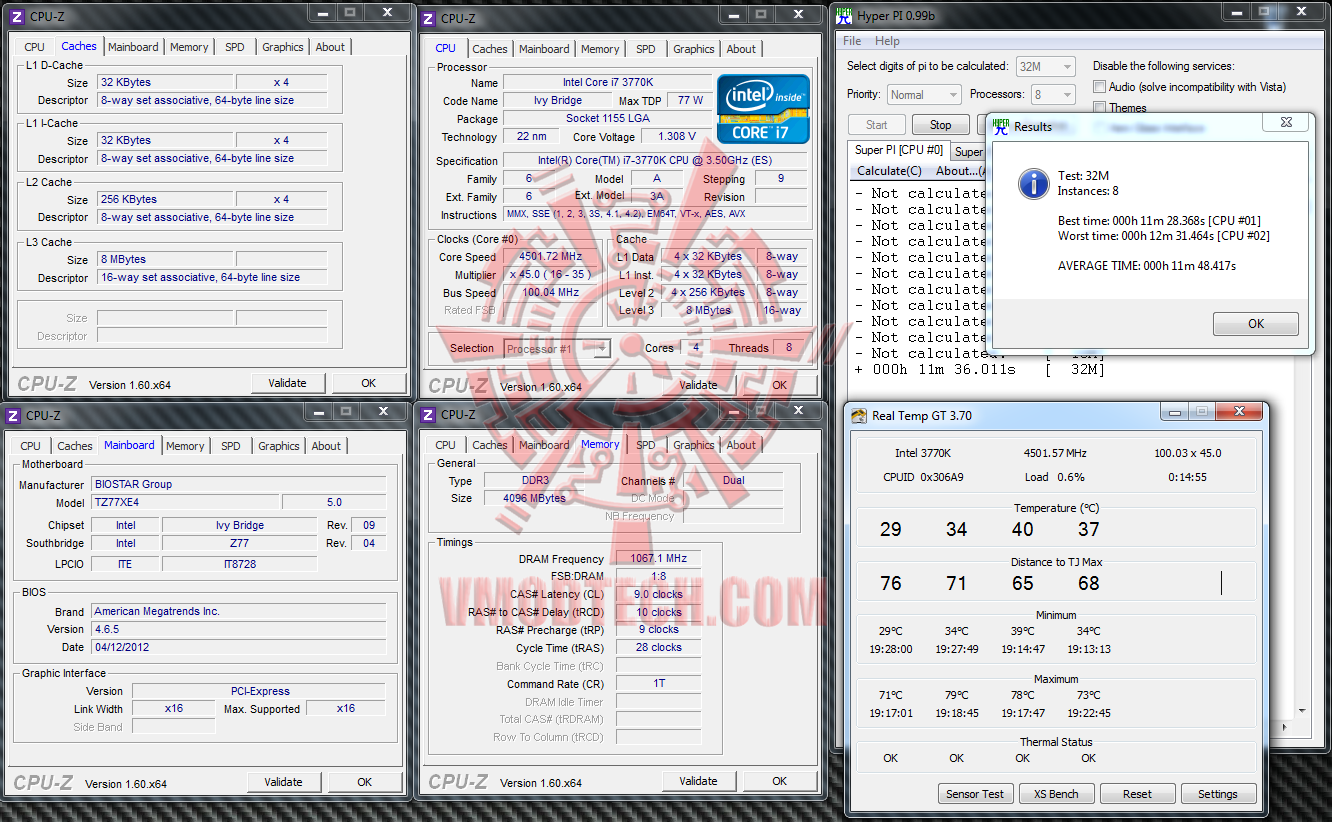Open Memory tab in the processor-details CPU-Z window

[x=600, y=49]
